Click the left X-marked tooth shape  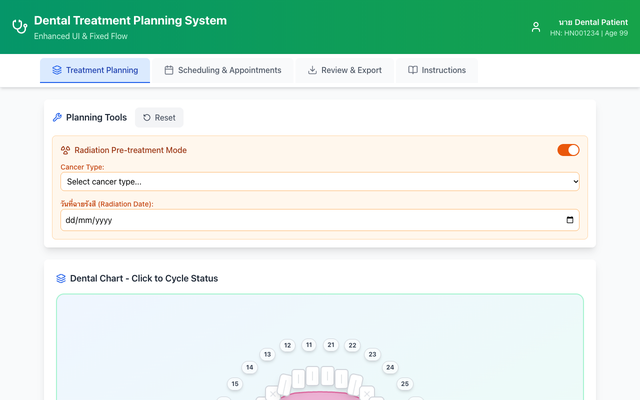[272, 393]
